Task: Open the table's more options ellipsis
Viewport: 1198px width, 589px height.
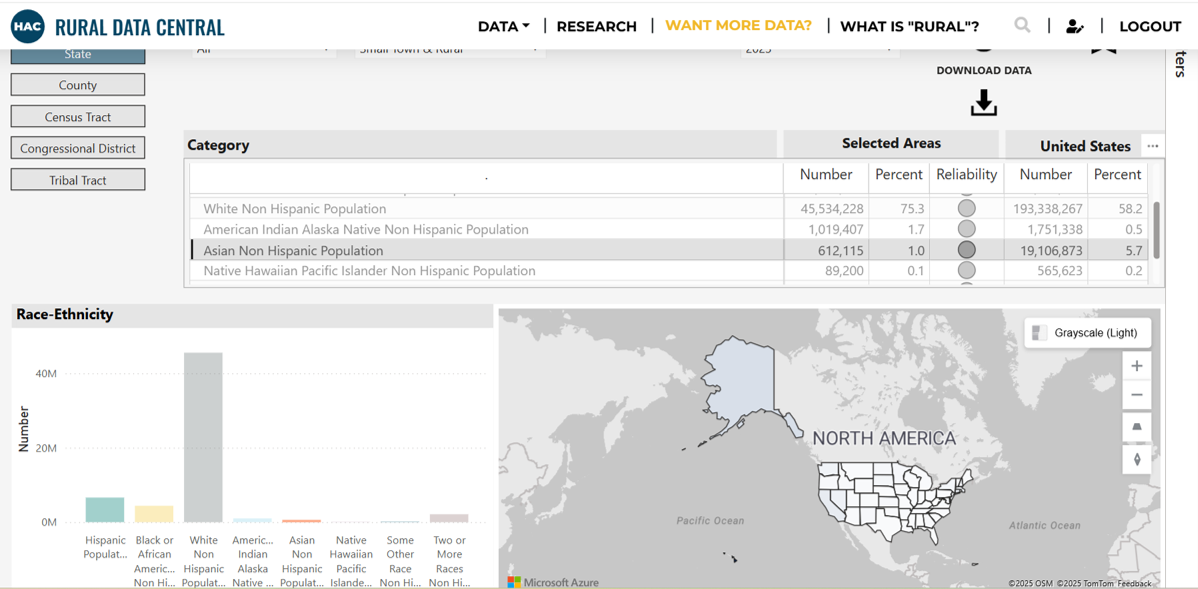Action: pos(1153,146)
